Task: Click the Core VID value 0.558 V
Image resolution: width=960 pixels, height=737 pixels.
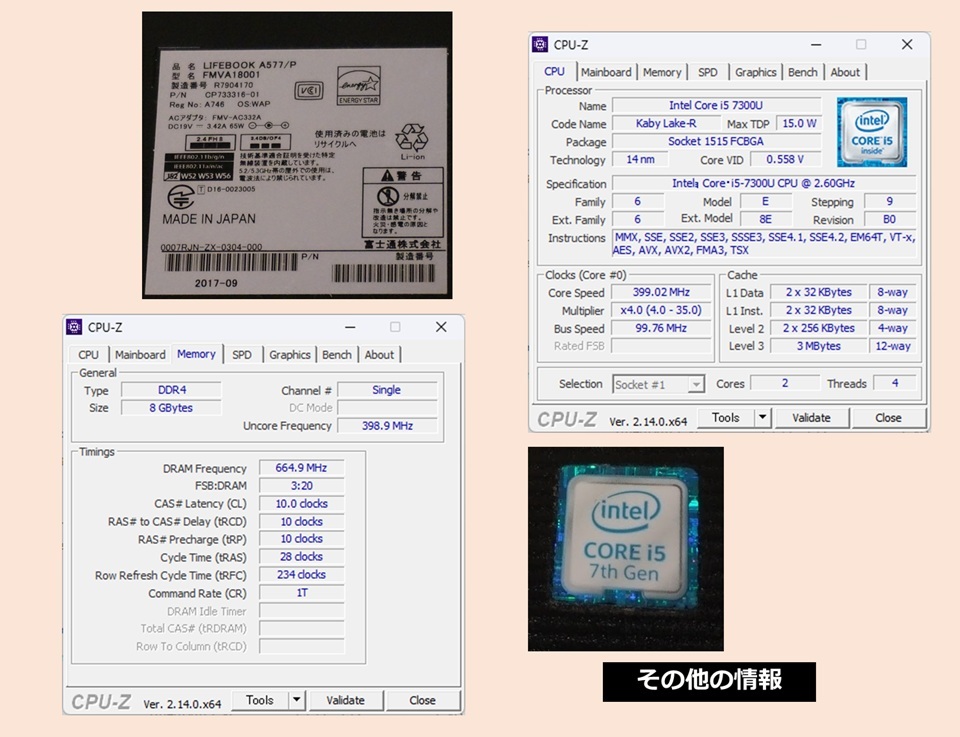Action: 785,159
